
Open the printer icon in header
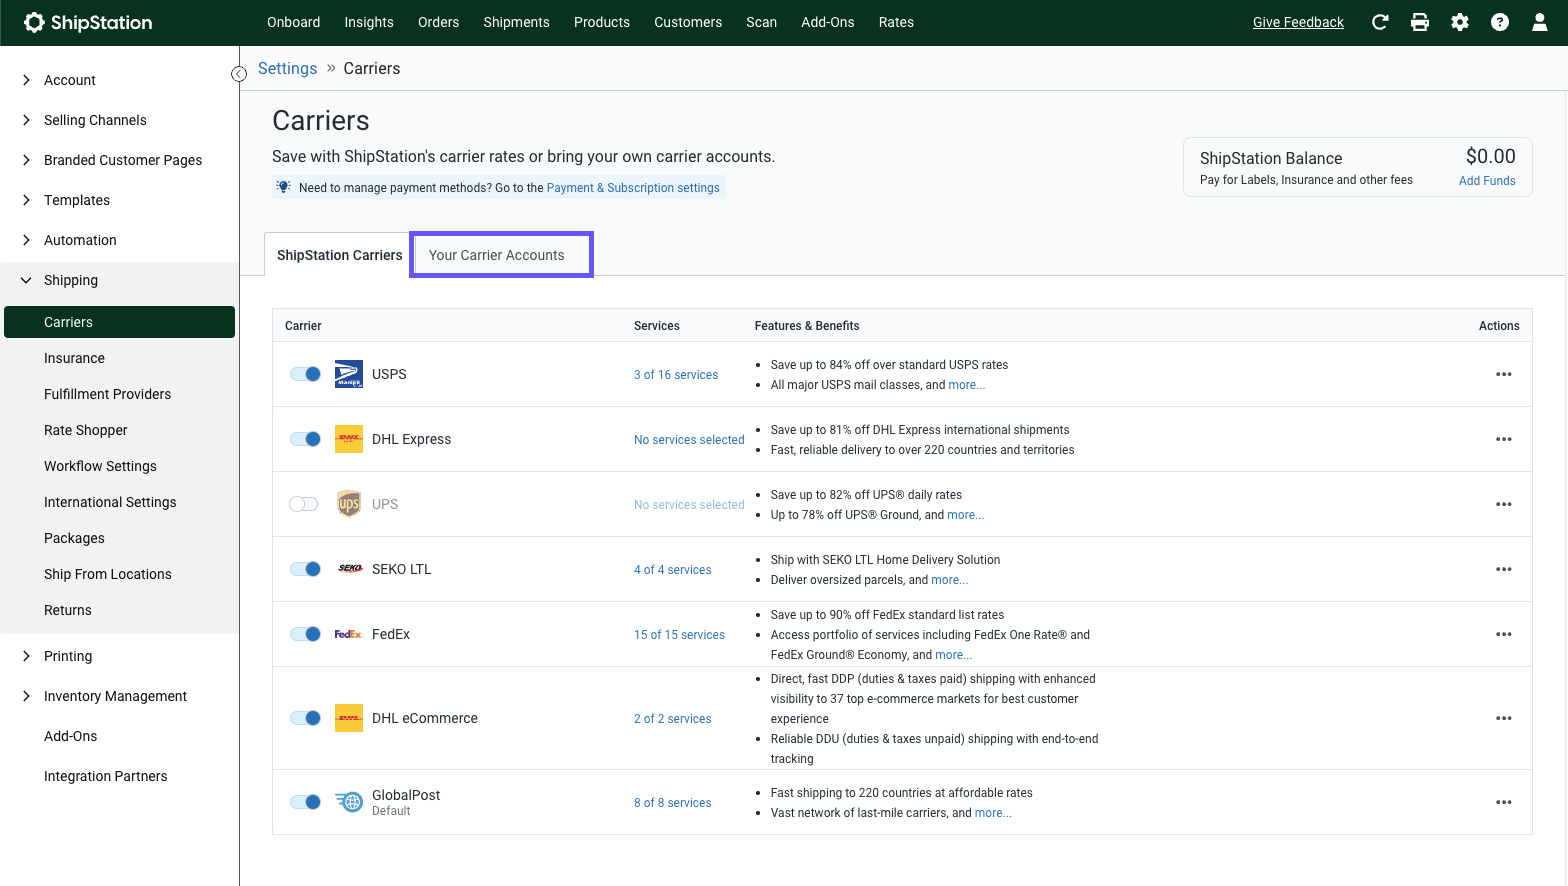click(1420, 22)
